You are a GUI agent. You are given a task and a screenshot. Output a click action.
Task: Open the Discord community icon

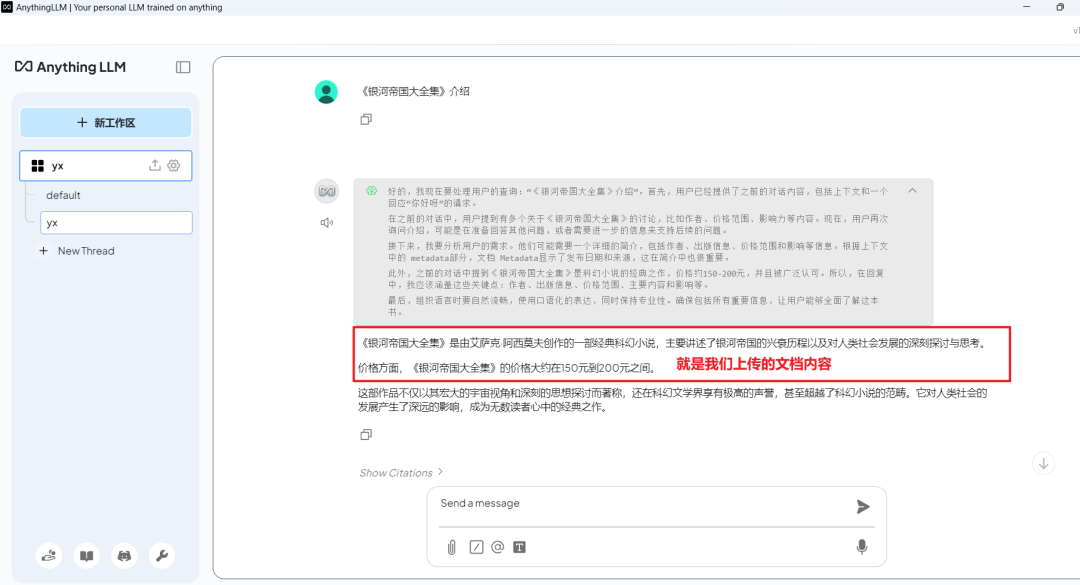124,555
